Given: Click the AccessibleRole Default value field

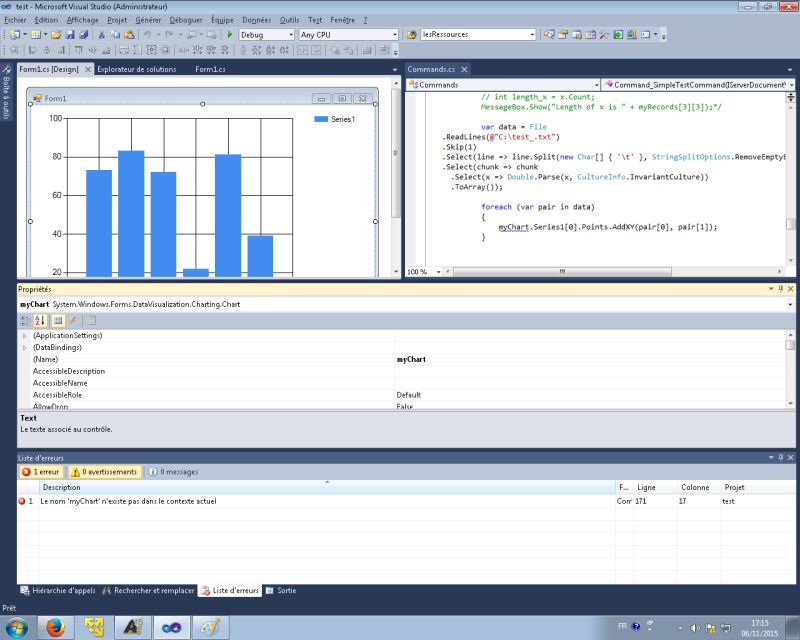Looking at the screenshot, I should coord(589,395).
